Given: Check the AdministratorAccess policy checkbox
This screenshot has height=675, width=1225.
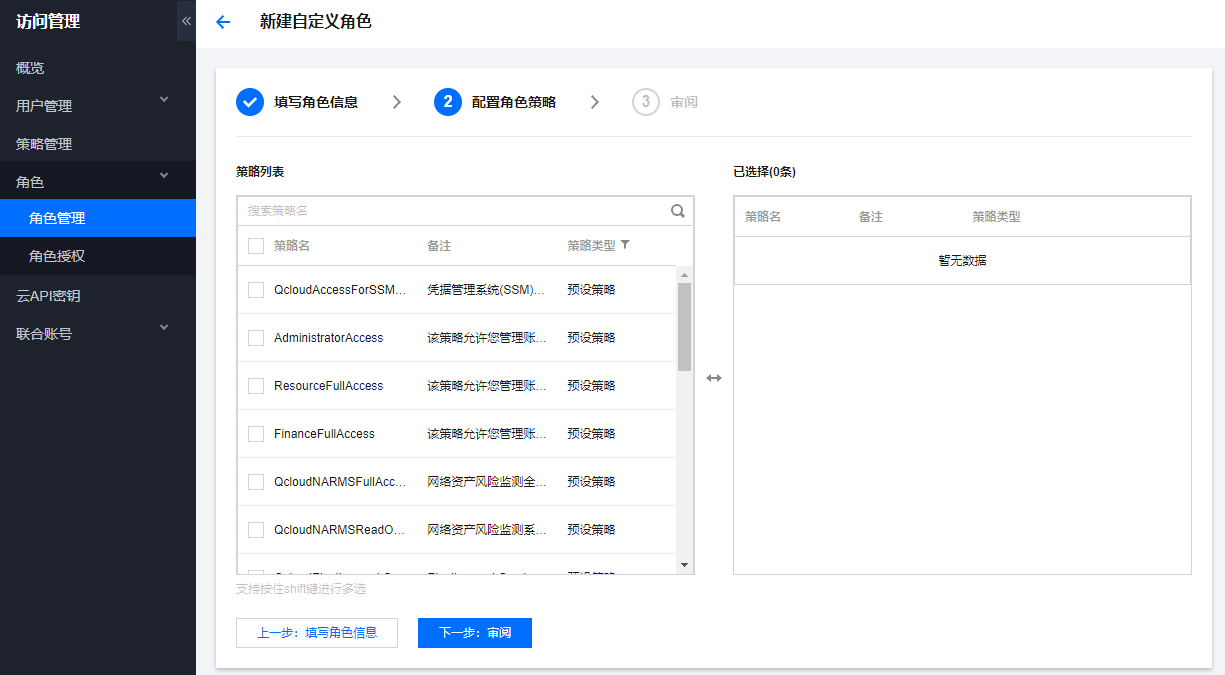Looking at the screenshot, I should tap(256, 338).
